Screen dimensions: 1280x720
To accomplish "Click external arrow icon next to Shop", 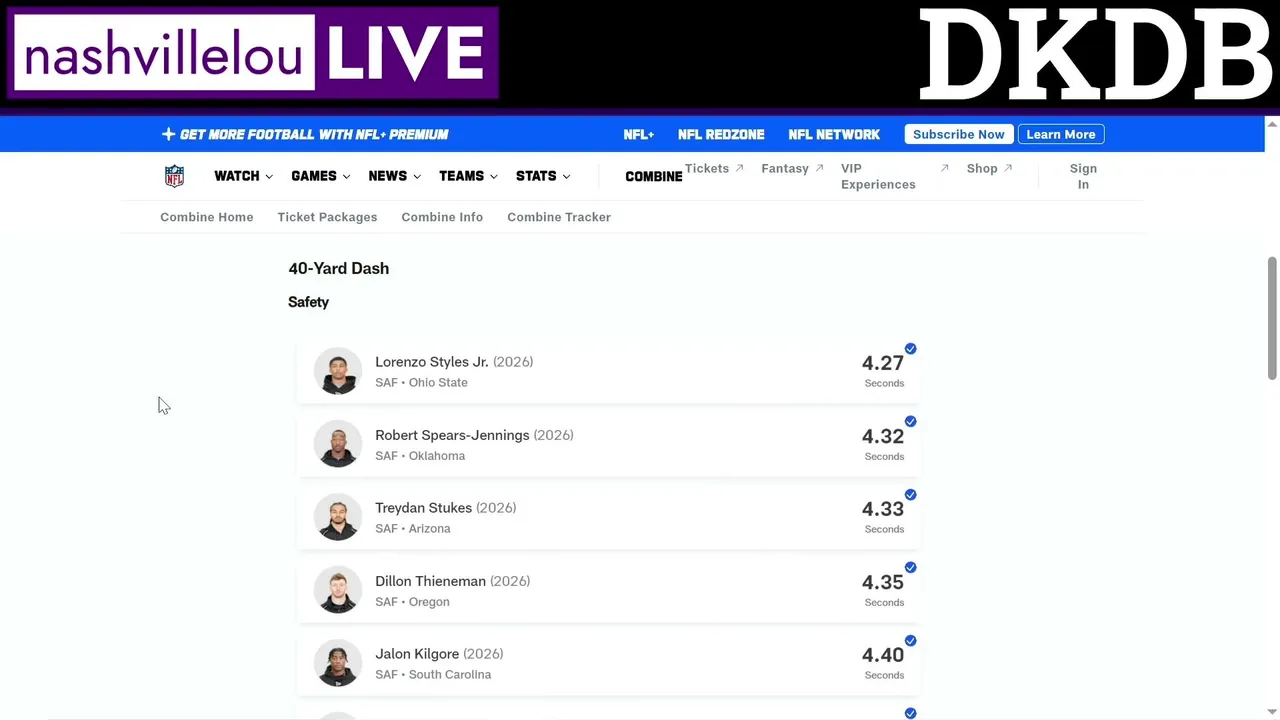I will click(1008, 168).
